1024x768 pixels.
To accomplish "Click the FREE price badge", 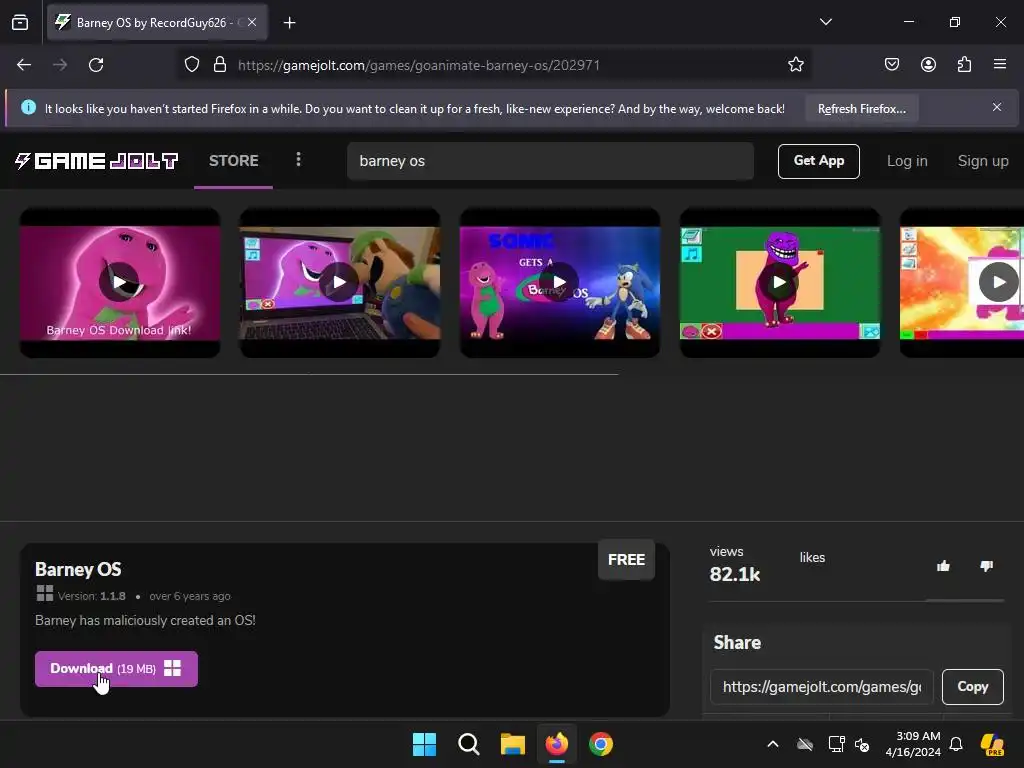I will pyautogui.click(x=626, y=560).
